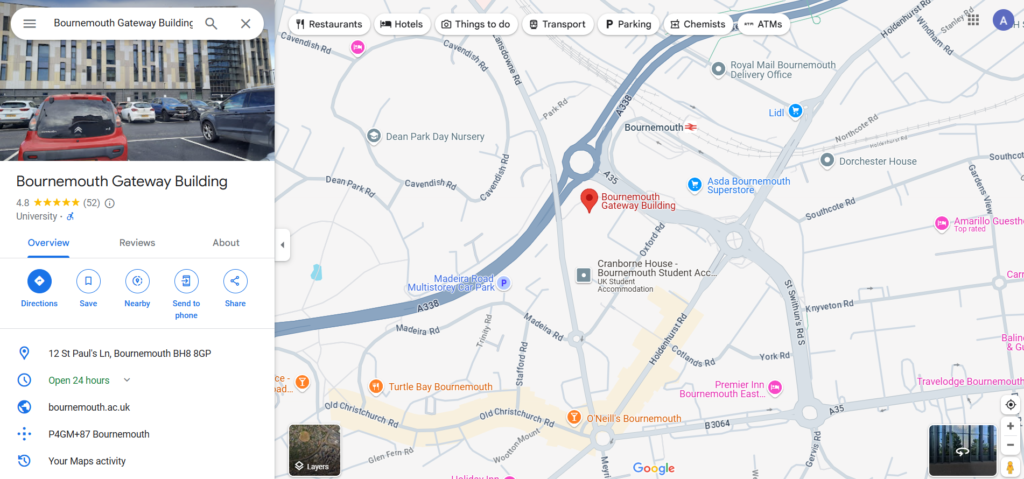Image resolution: width=1024 pixels, height=479 pixels.
Task: Click the Send to phone icon
Action: [186, 281]
